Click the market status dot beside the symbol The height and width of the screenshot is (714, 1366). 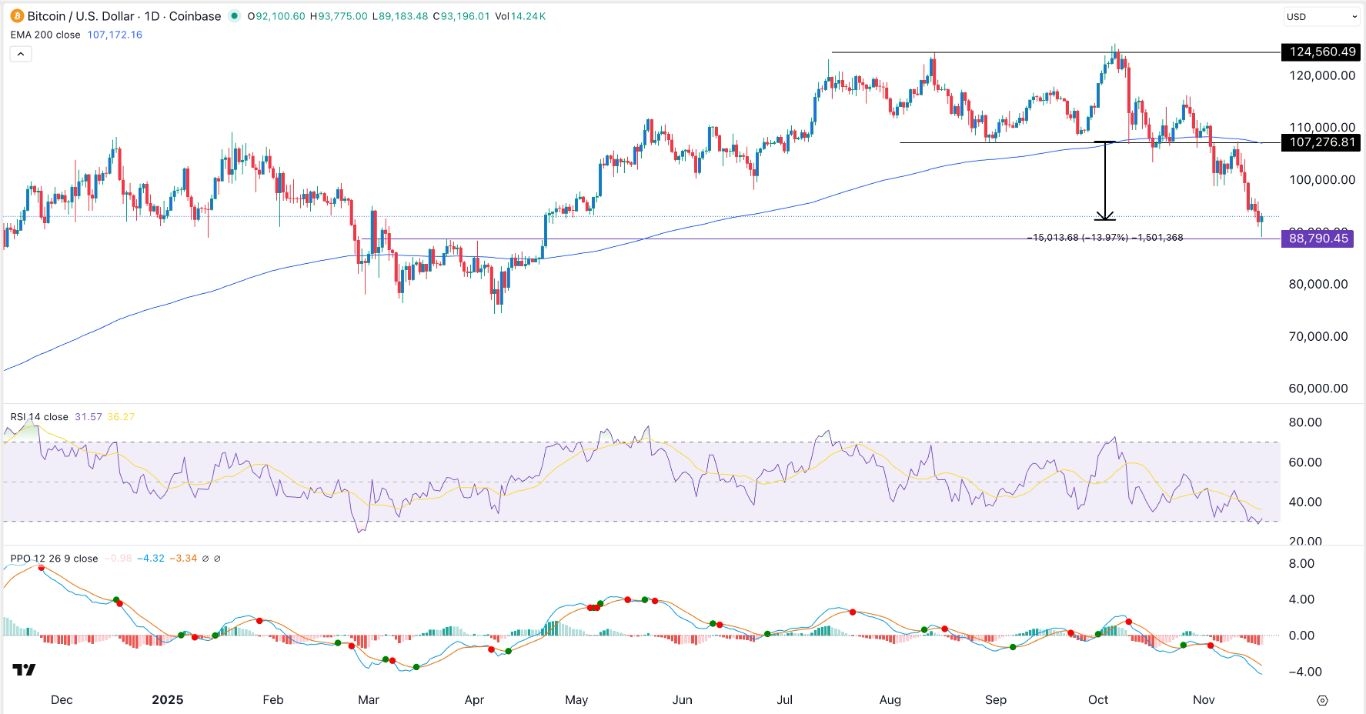tap(234, 16)
